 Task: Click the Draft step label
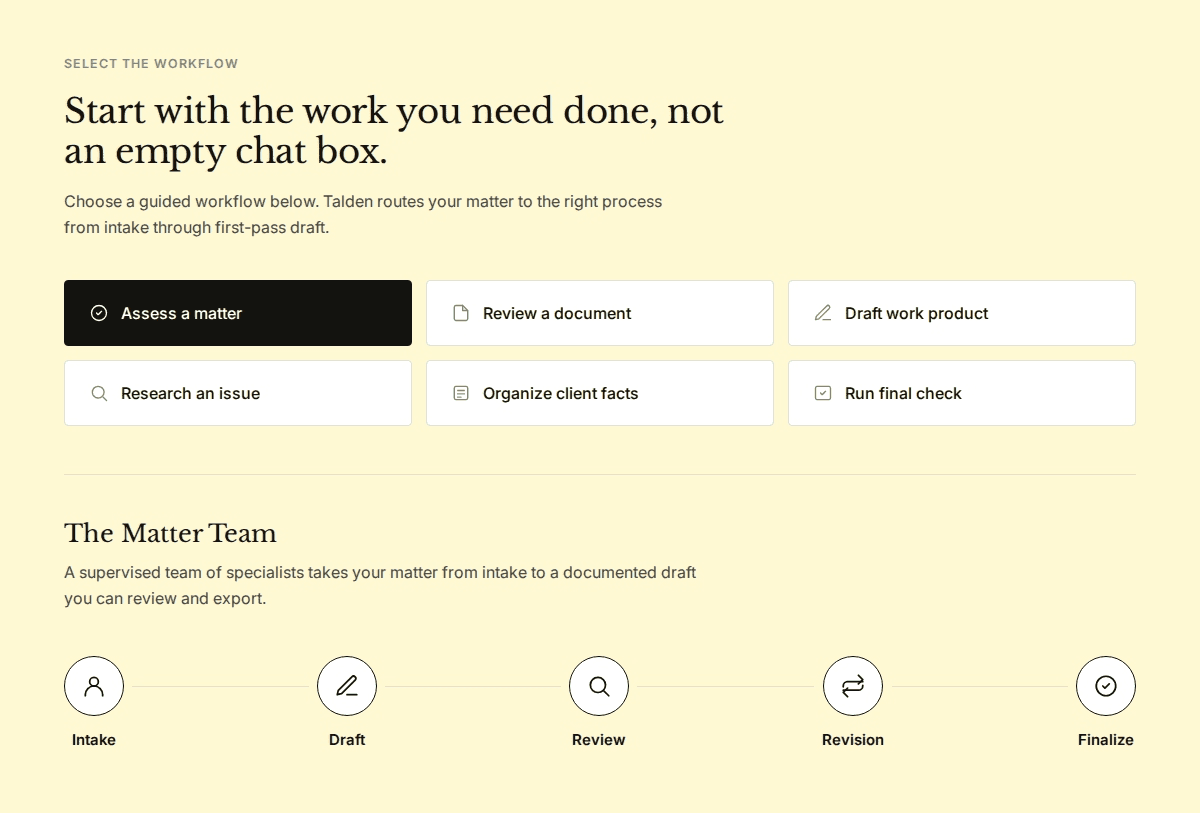[x=347, y=740]
